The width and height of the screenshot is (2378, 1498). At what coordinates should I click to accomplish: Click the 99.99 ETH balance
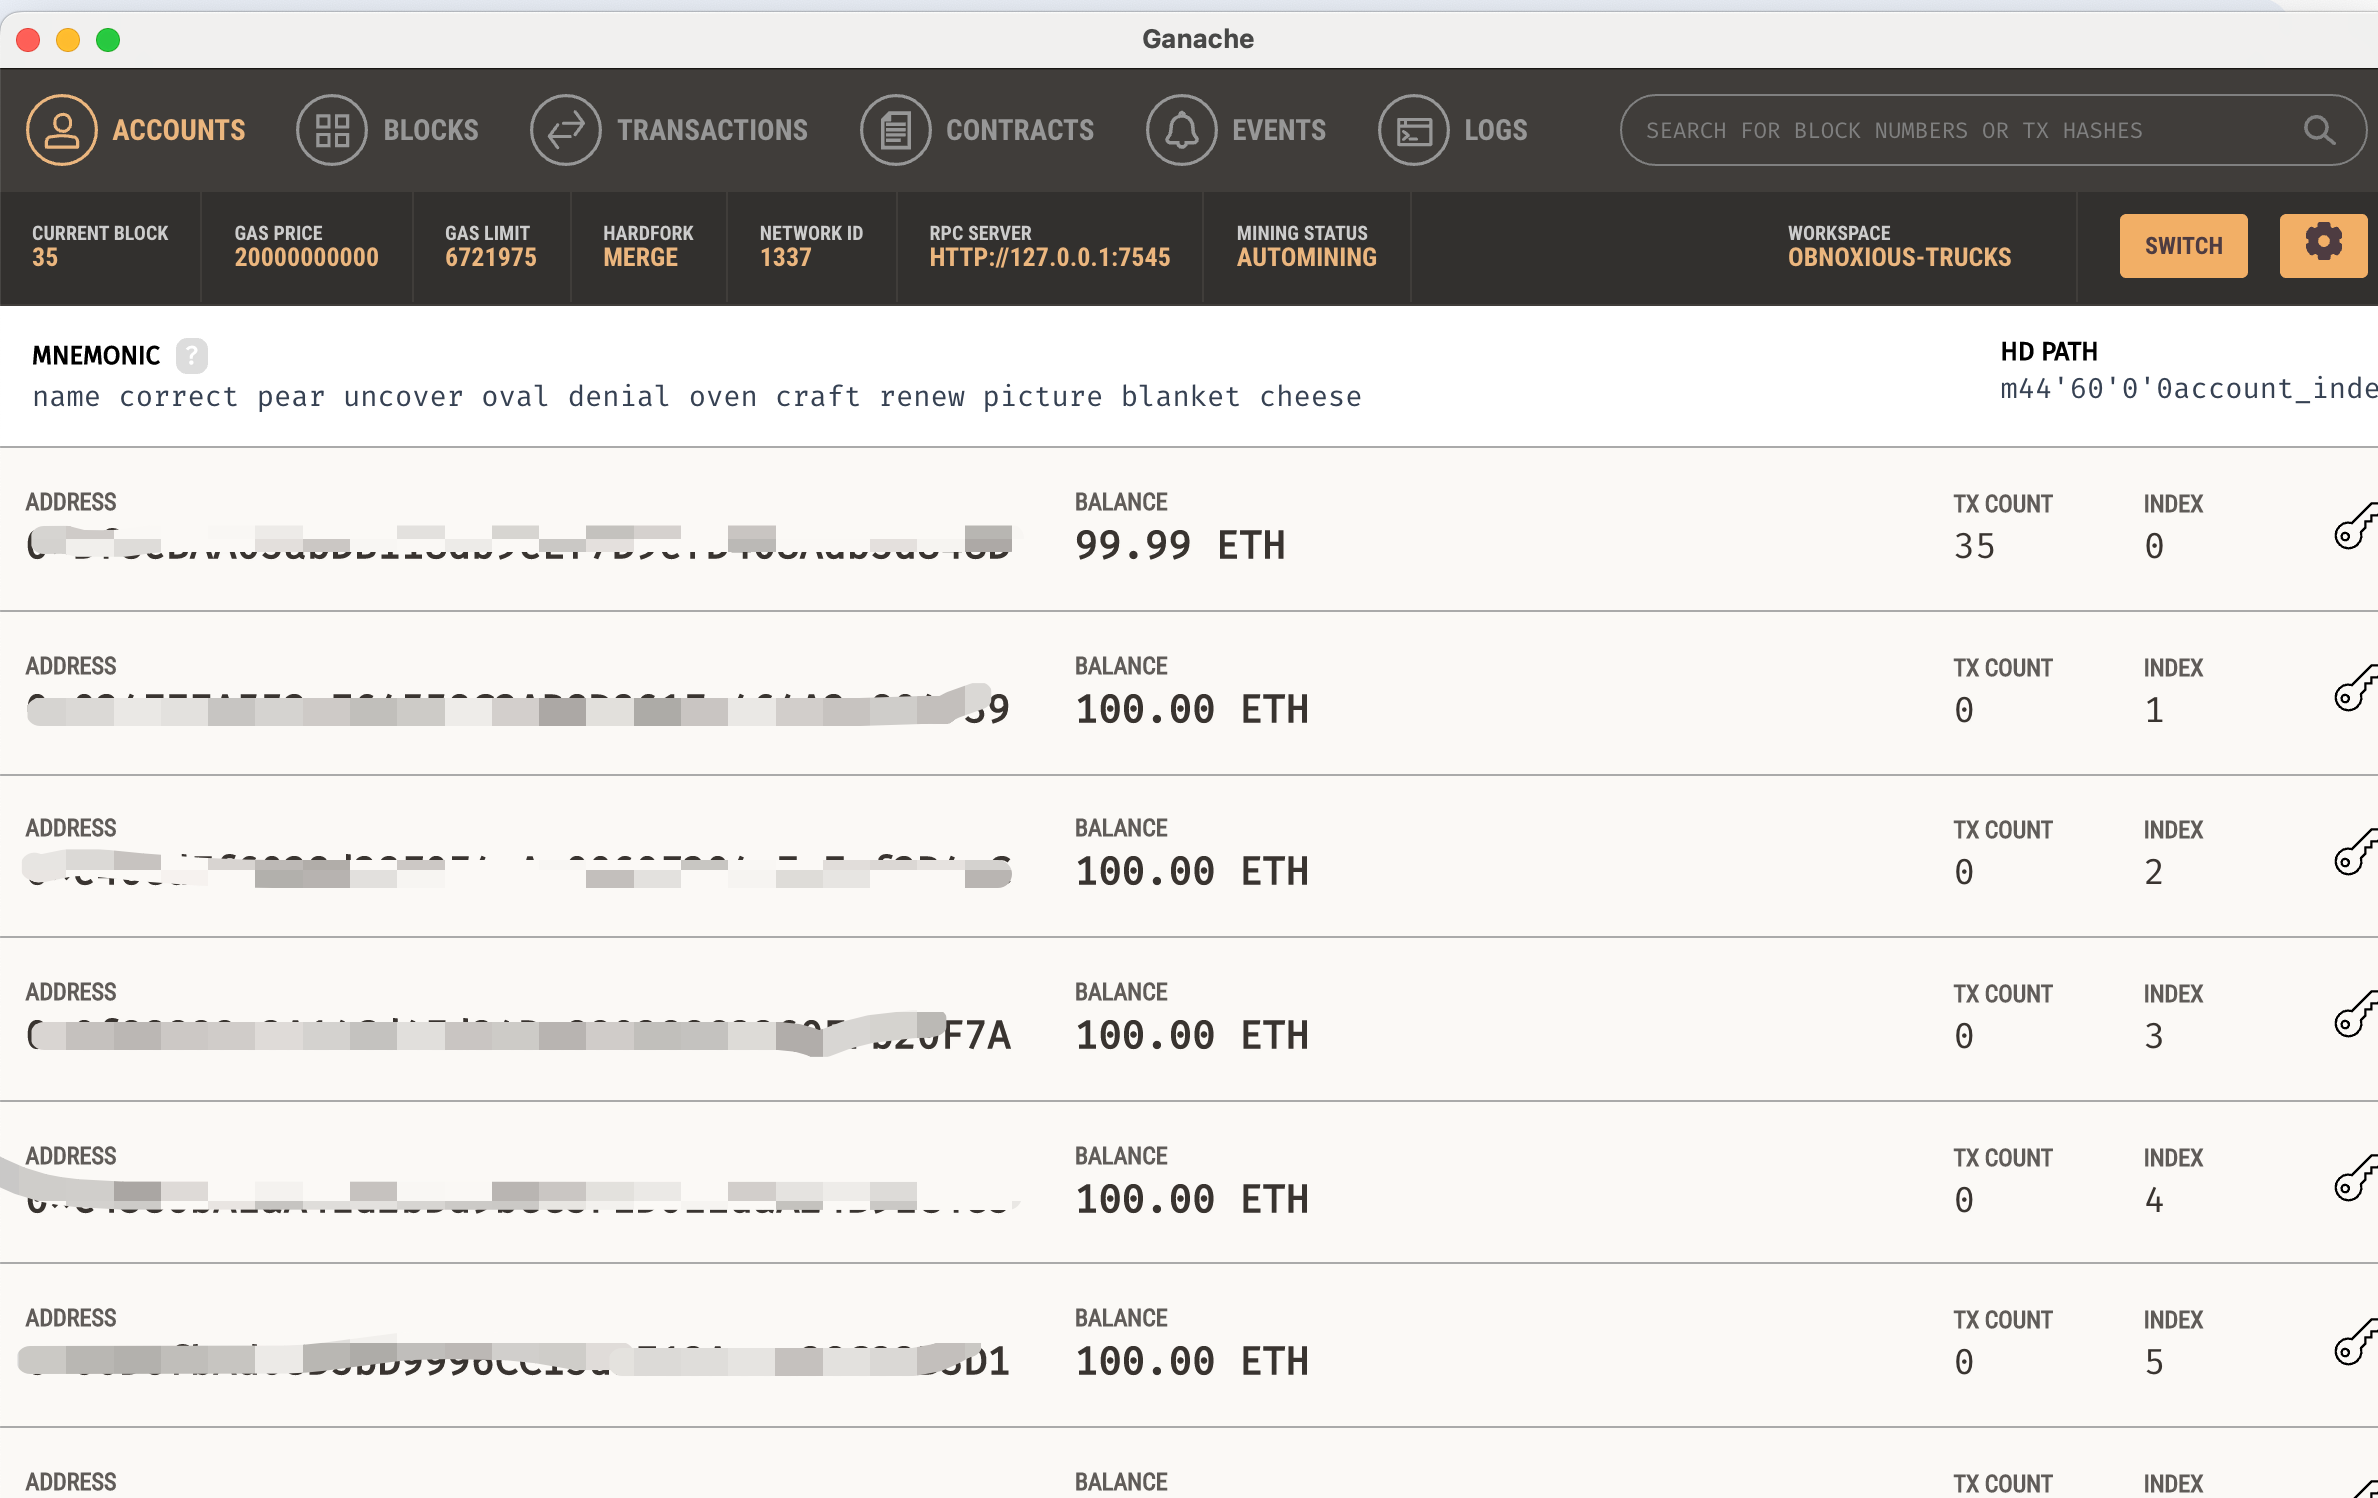click(x=1180, y=546)
